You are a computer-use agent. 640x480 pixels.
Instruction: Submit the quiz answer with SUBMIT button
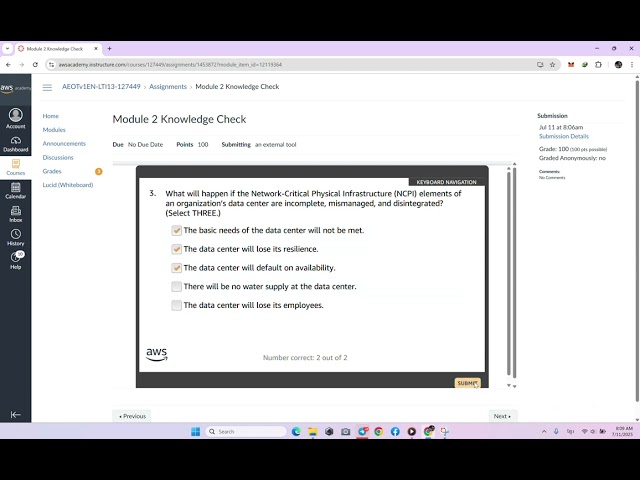(x=468, y=383)
